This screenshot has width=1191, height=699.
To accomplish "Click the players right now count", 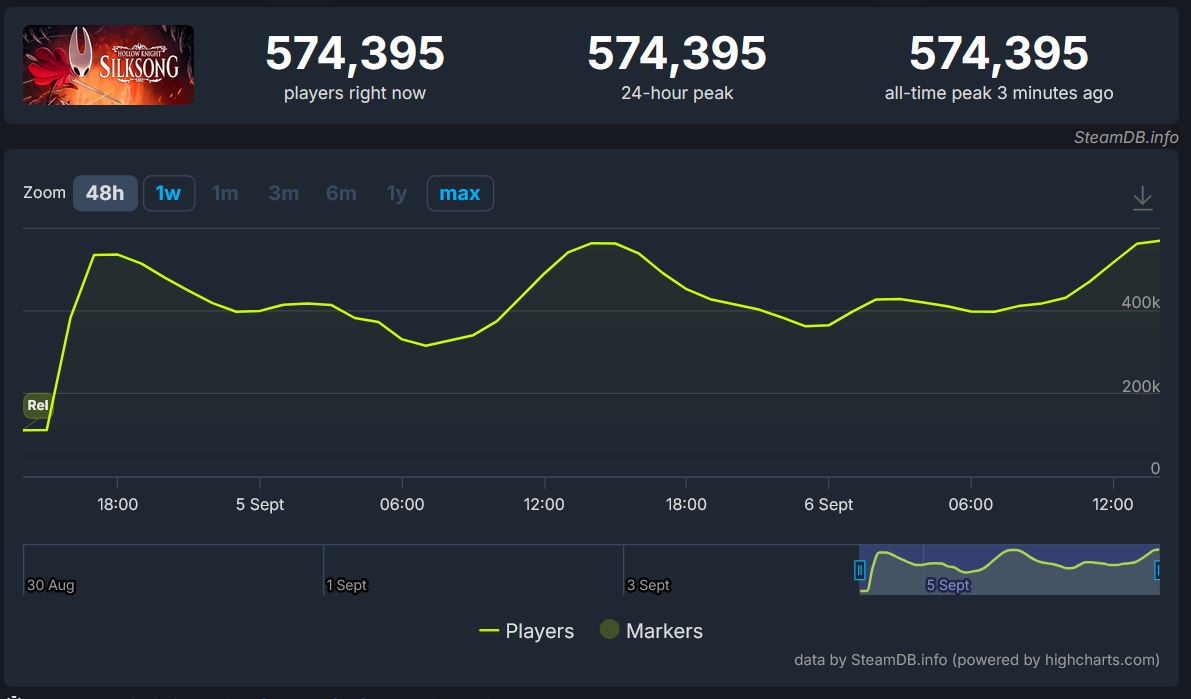I will coord(355,53).
